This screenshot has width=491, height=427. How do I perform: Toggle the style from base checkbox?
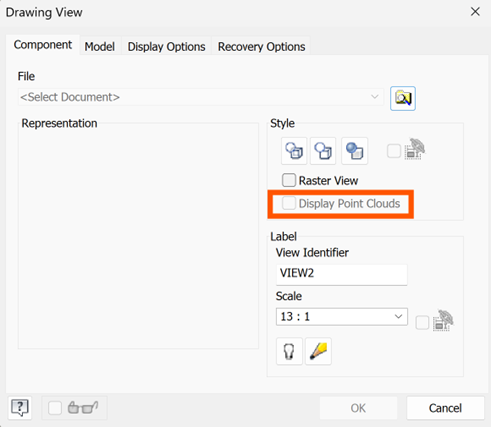[394, 151]
